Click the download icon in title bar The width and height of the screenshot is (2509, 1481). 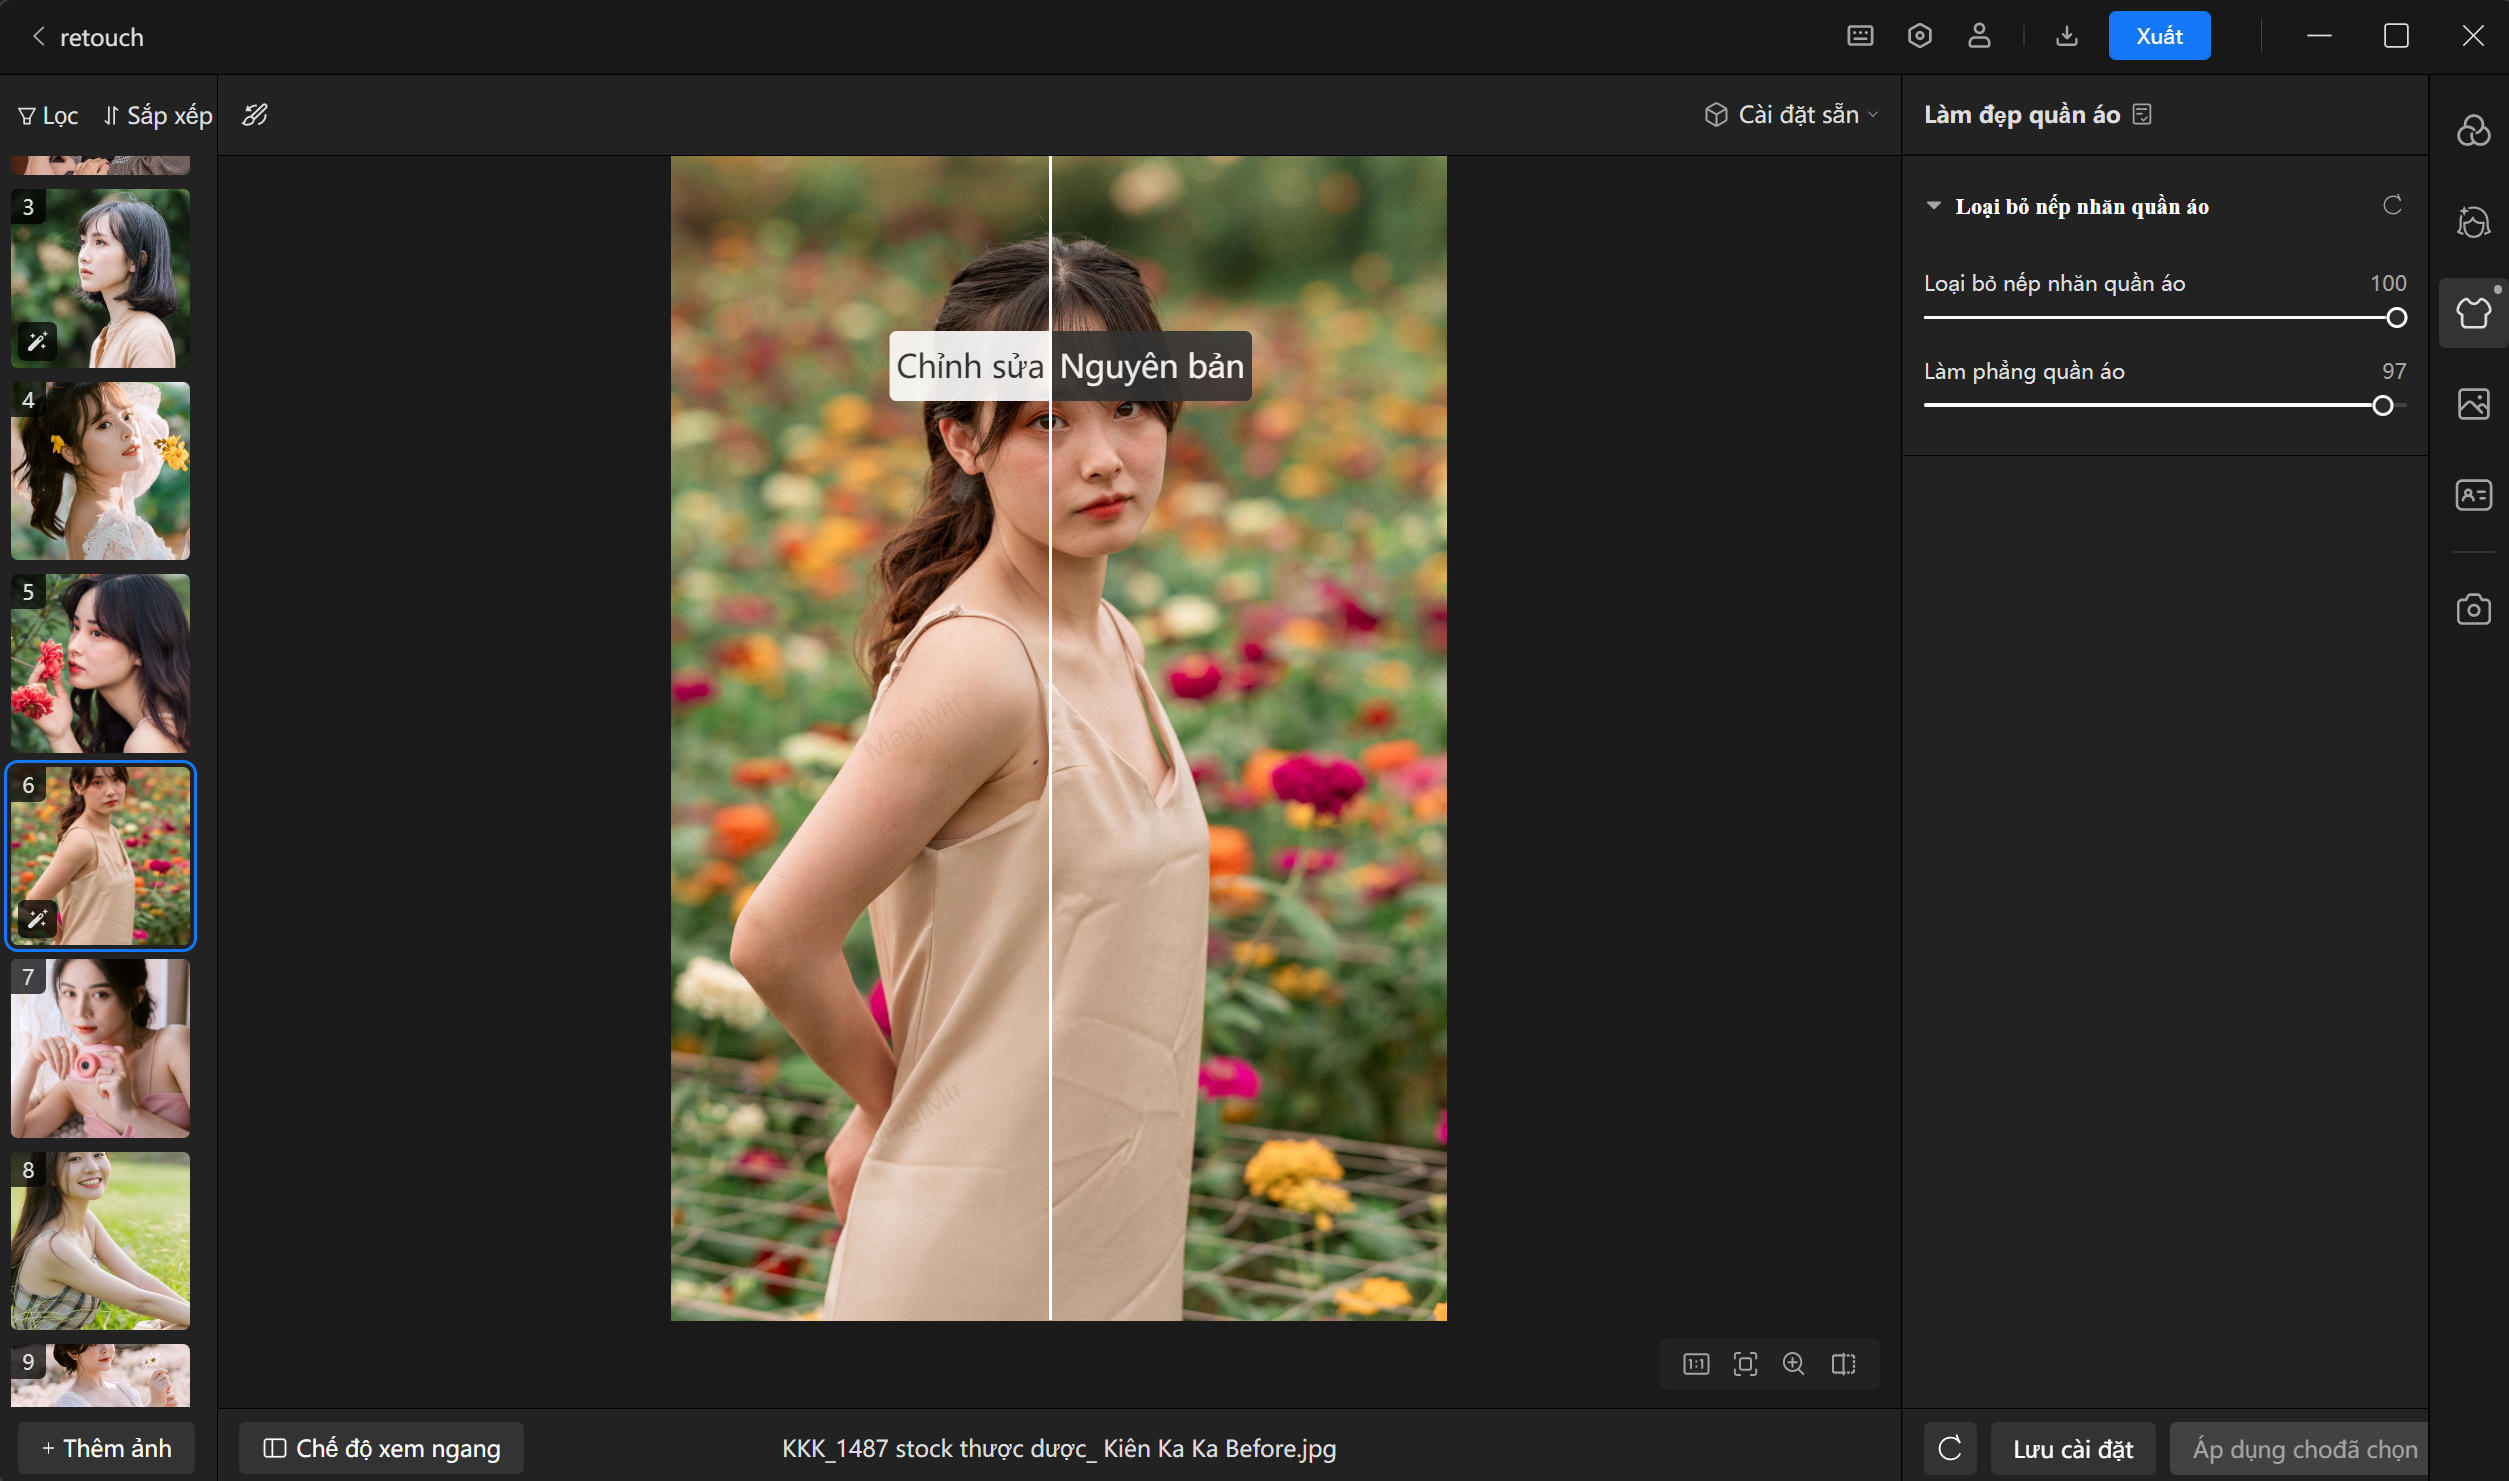point(2066,36)
